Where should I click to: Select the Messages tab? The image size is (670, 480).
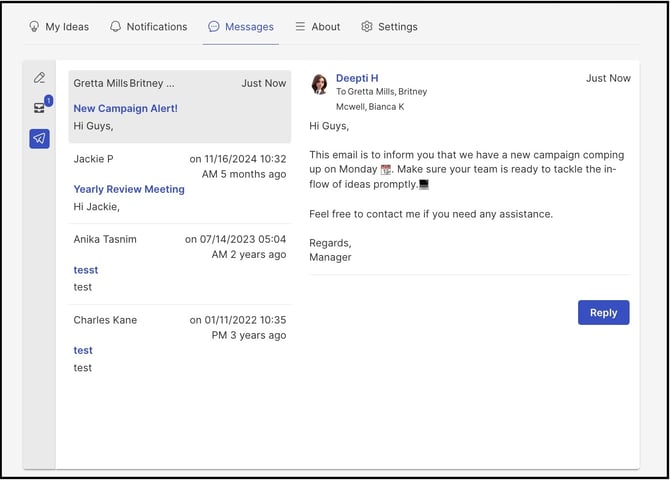click(x=241, y=27)
